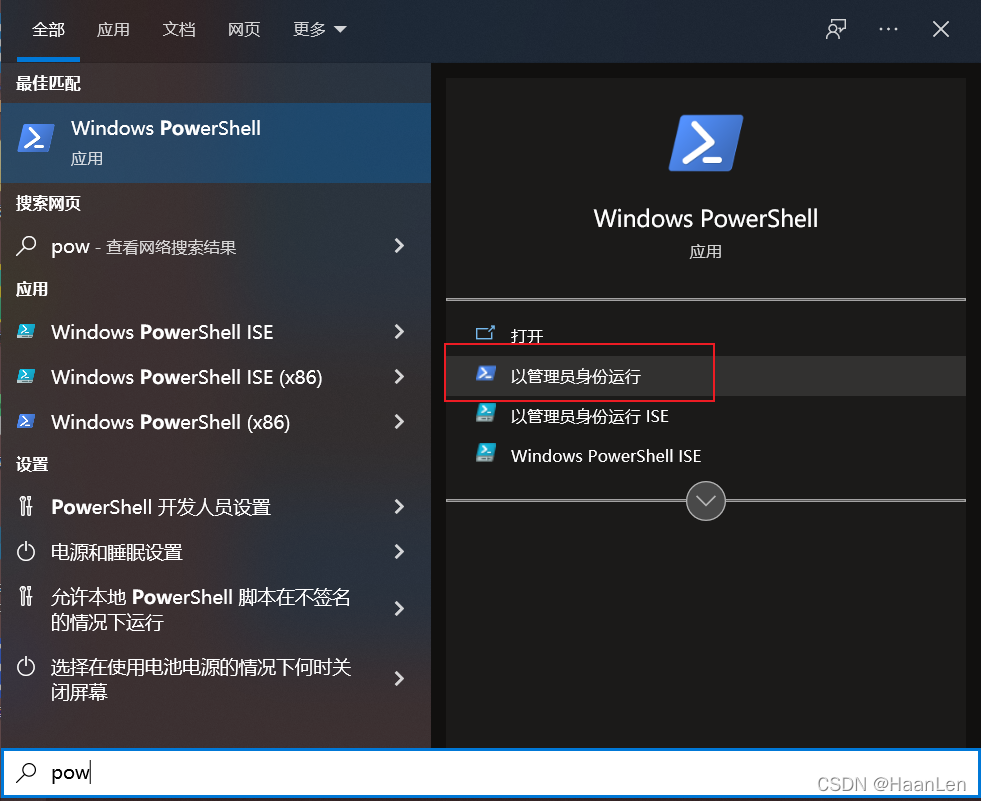Click 打开 to launch PowerShell
The image size is (981, 801).
527,336
